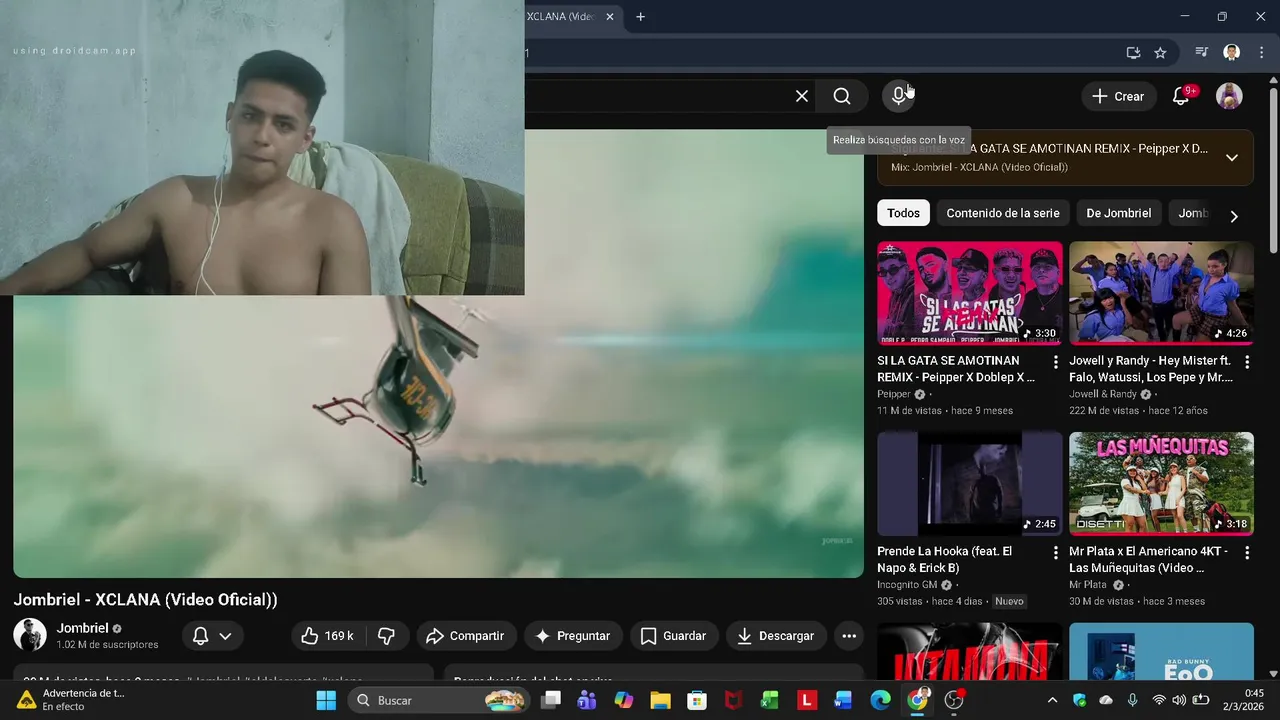Collapse the mix playlist panel chevron
The height and width of the screenshot is (720, 1280).
1232,157
